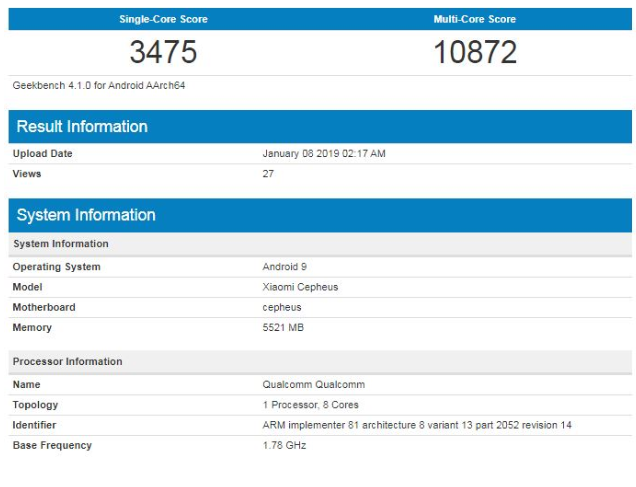Click the 5521 MB memory value
The height and width of the screenshot is (487, 636).
(x=283, y=328)
